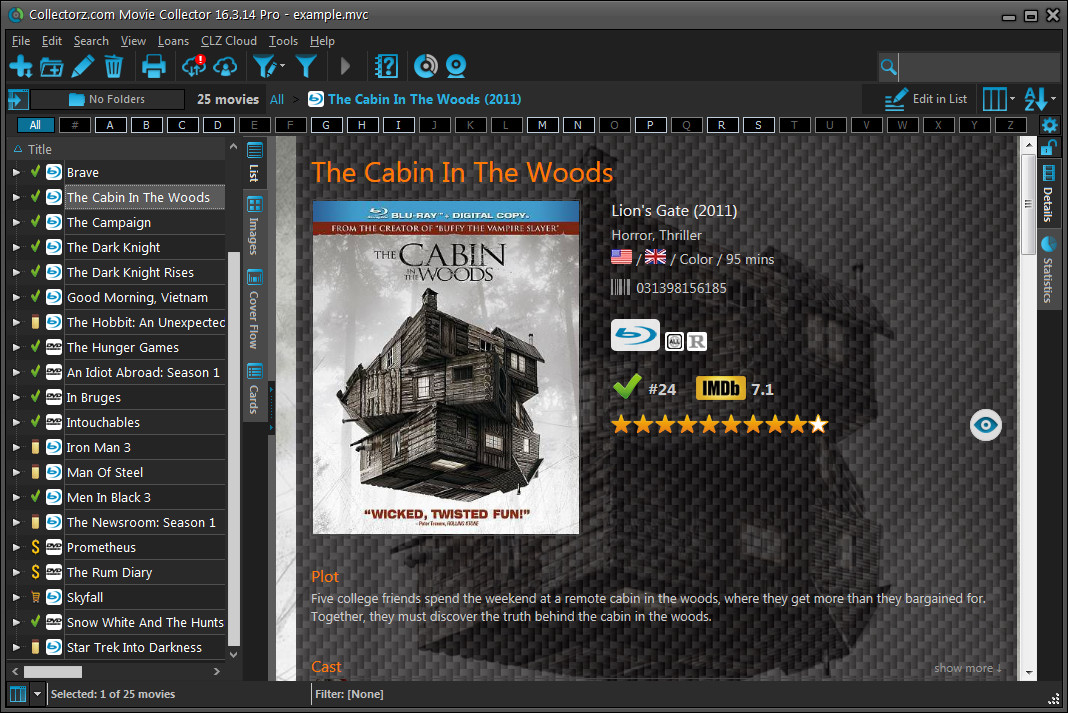Click the No Folders button

pyautogui.click(x=108, y=99)
